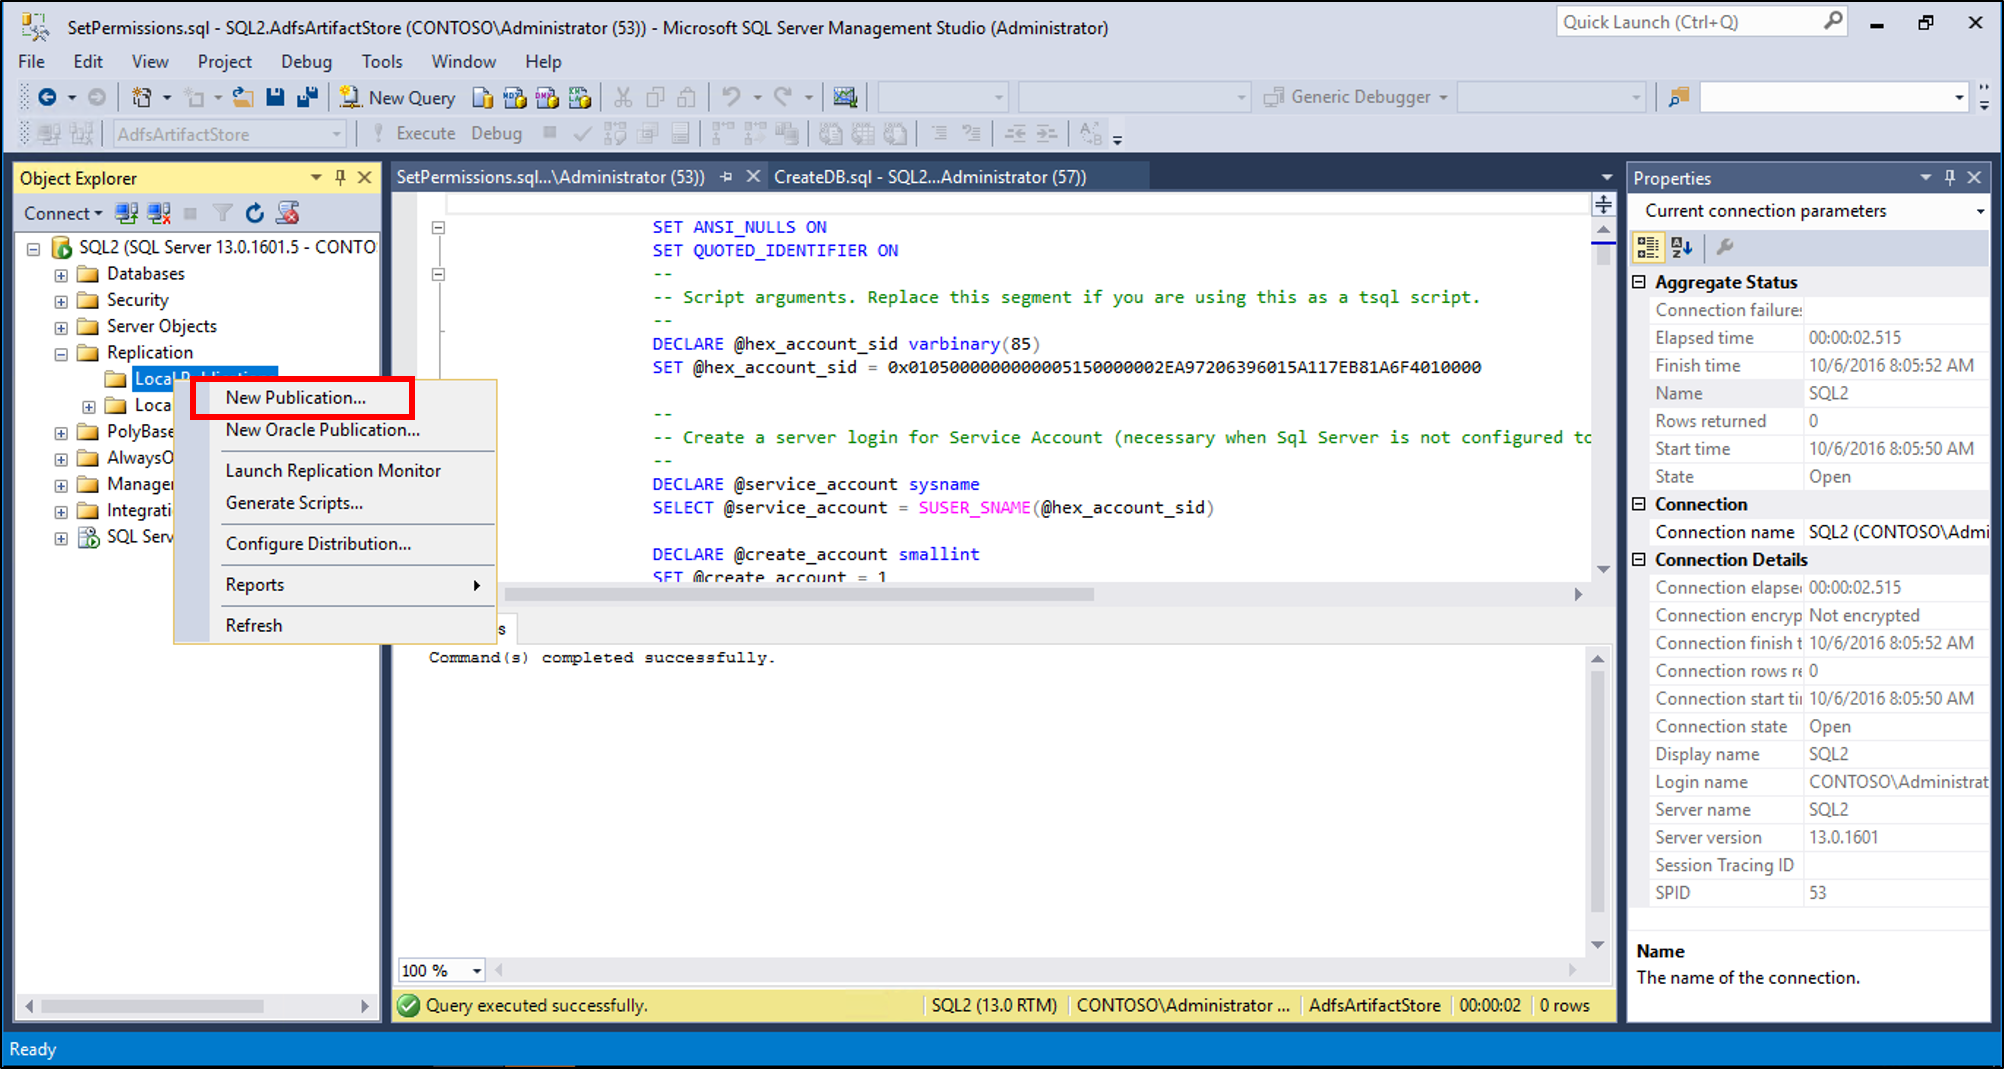The height and width of the screenshot is (1069, 2004).
Task: Click the Analysis Services XMLA Query icon
Action: click(580, 97)
